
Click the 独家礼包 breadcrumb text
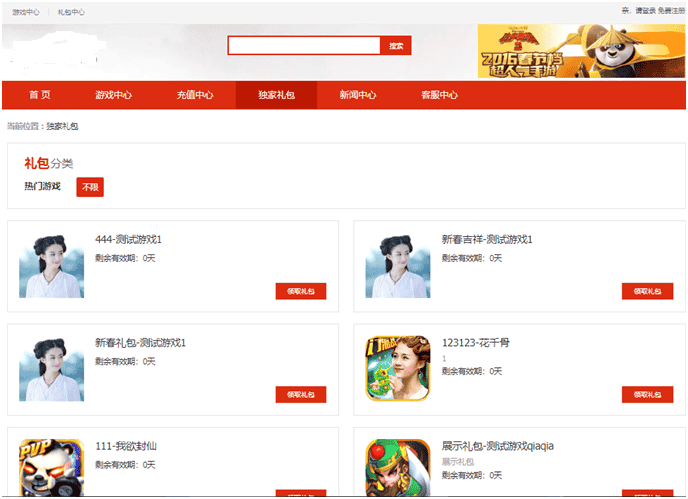(x=62, y=126)
